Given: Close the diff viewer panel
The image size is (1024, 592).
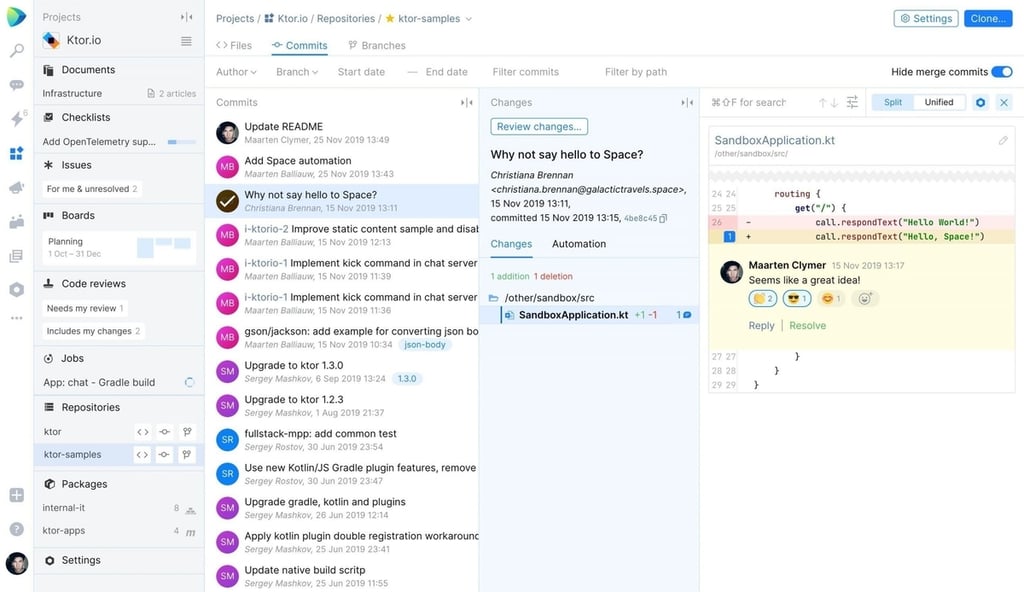Looking at the screenshot, I should point(1004,103).
